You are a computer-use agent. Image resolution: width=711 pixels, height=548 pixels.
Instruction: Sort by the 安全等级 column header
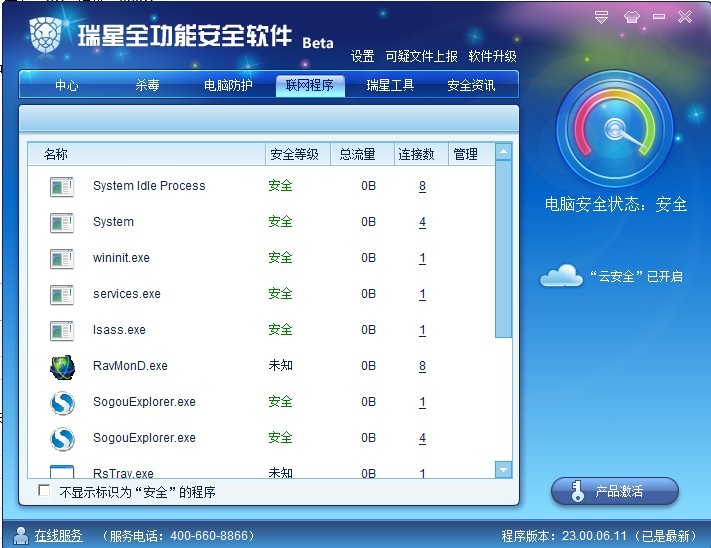pos(297,154)
